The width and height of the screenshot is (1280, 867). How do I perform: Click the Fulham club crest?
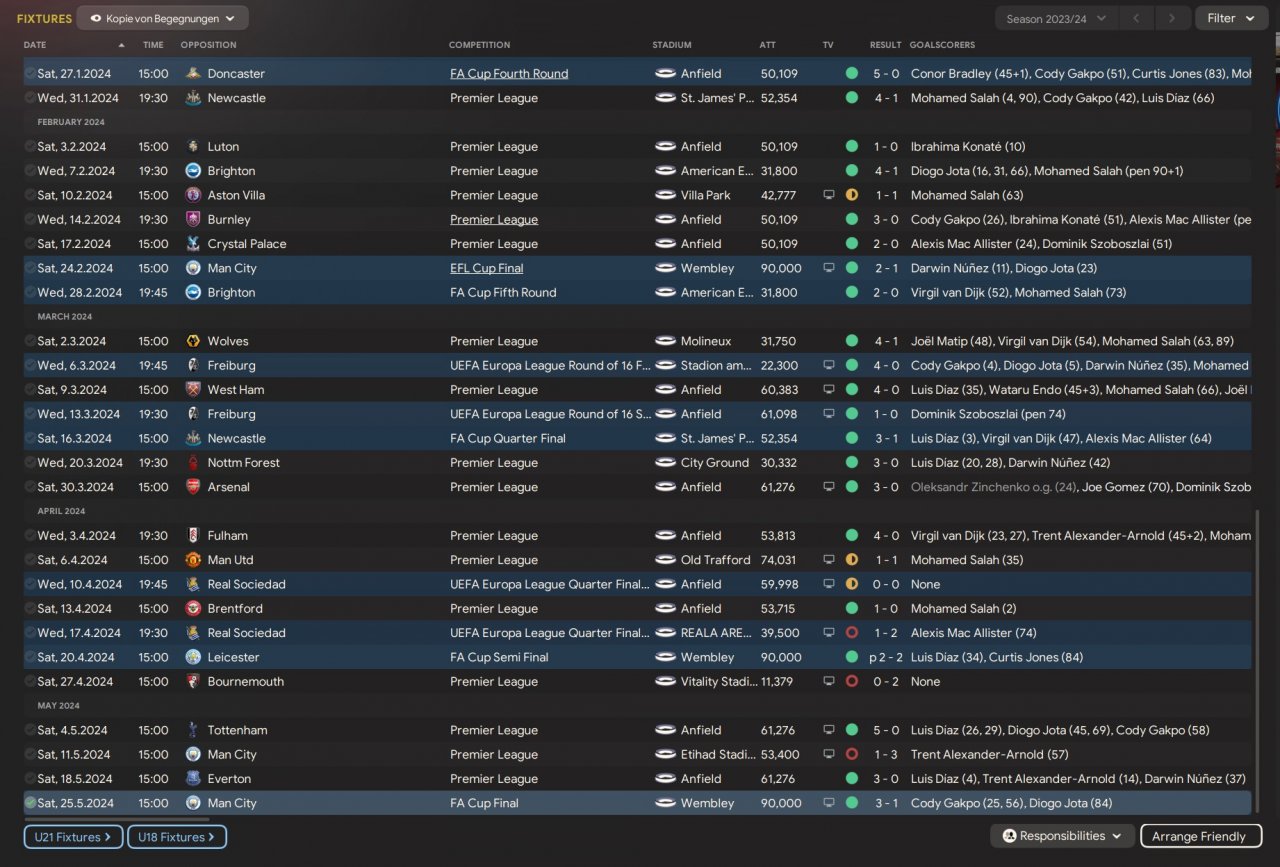point(193,536)
